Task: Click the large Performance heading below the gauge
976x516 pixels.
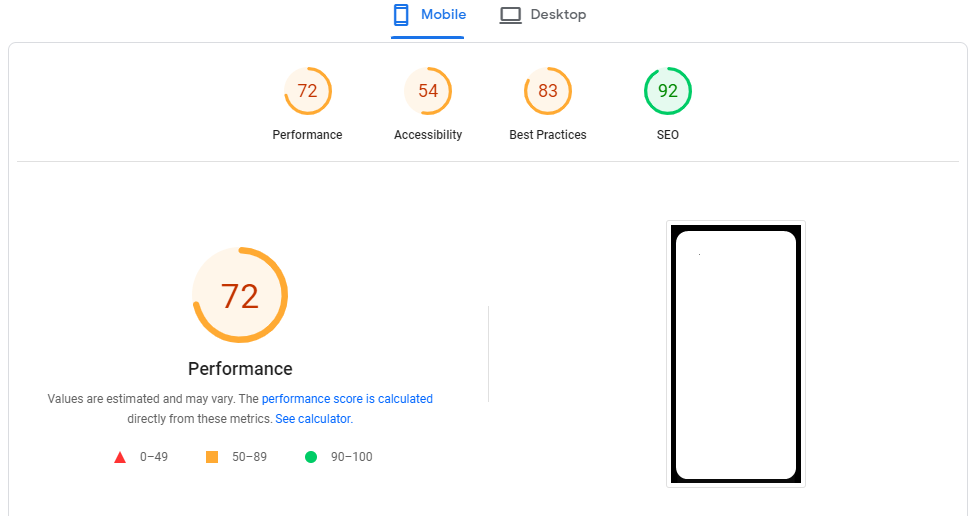Action: tap(240, 368)
